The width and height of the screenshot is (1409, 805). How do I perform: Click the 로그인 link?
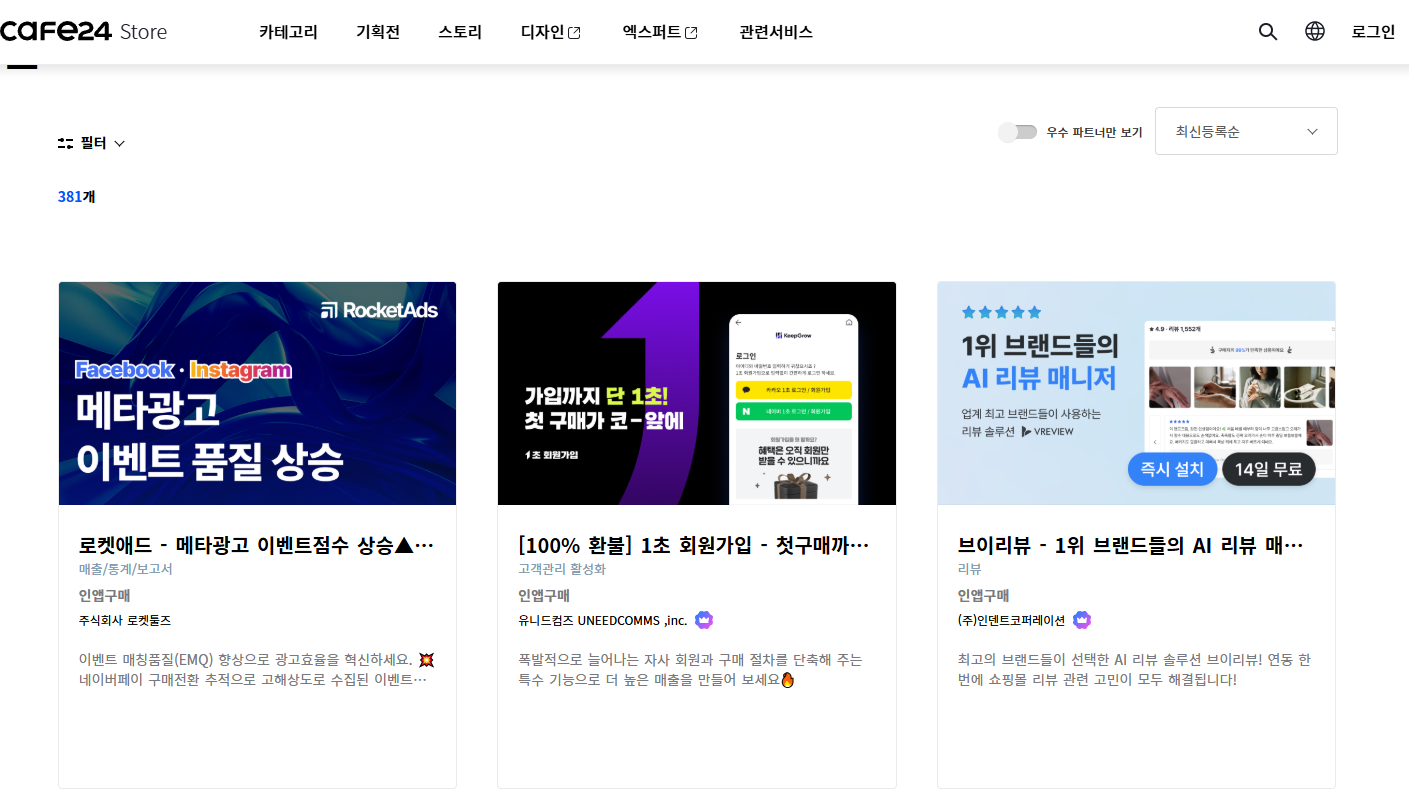pyautogui.click(x=1373, y=31)
